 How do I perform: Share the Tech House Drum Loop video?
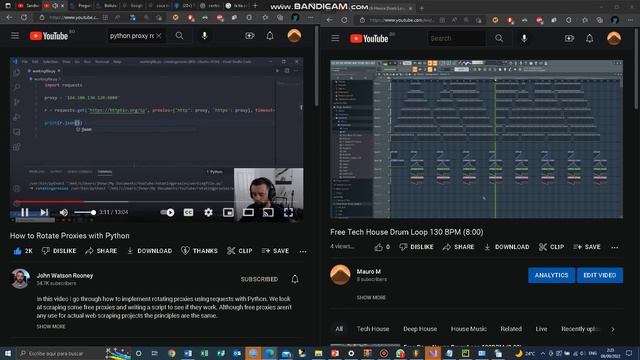pos(458,247)
